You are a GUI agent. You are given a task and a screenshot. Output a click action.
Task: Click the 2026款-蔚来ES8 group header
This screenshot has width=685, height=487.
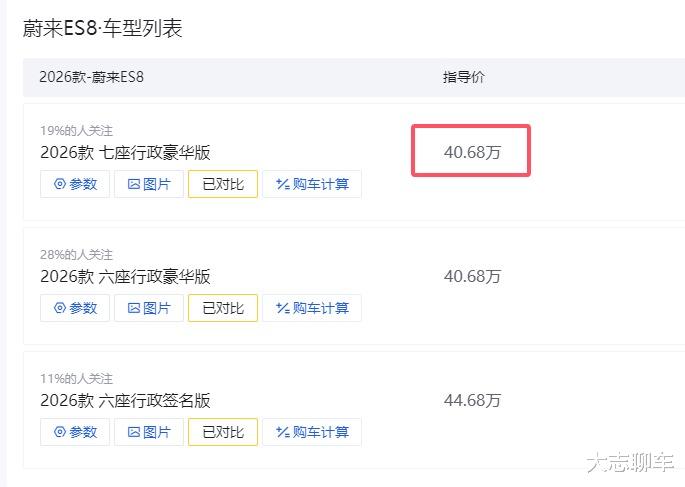tap(92, 77)
